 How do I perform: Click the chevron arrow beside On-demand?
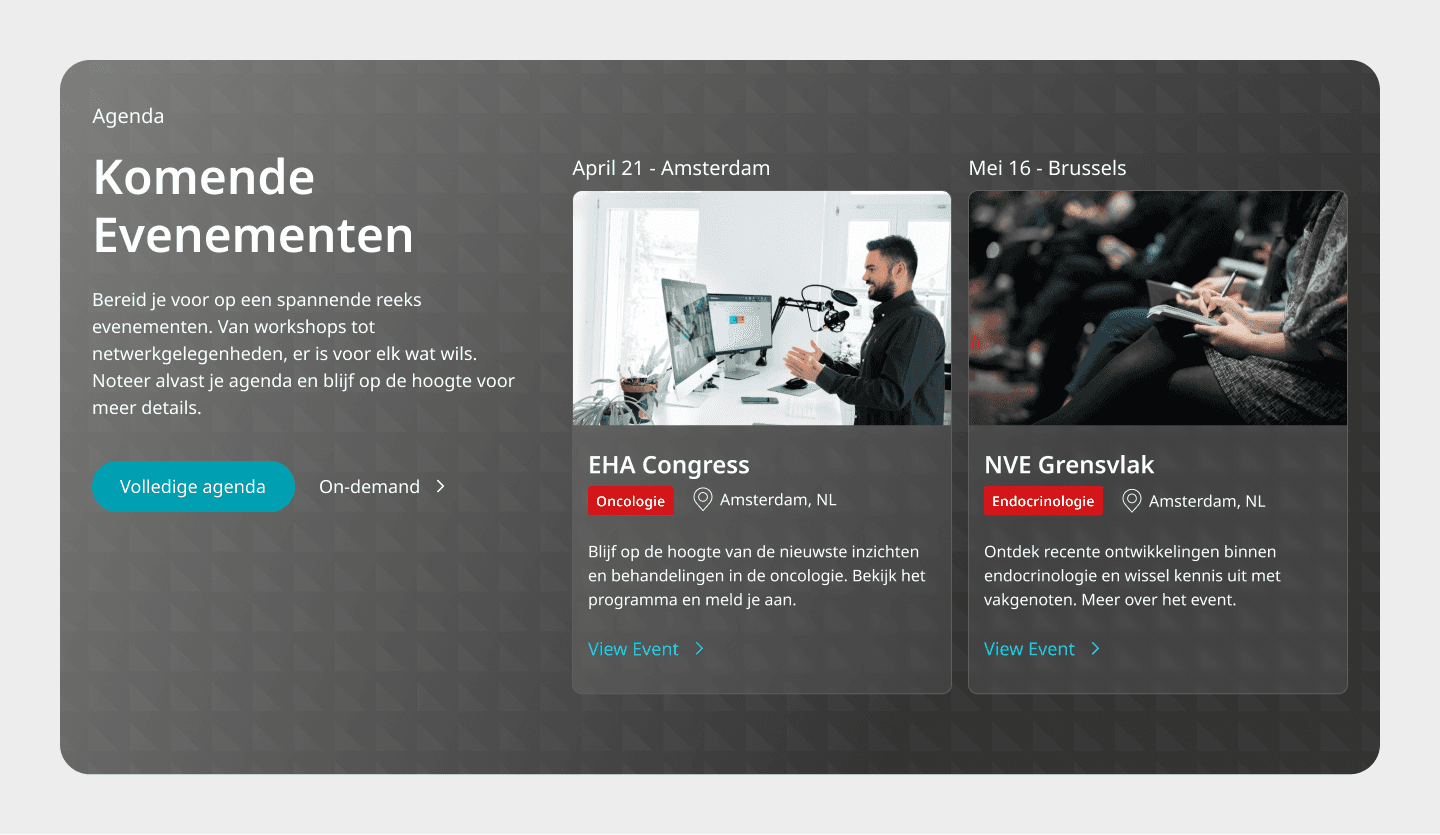pos(440,486)
